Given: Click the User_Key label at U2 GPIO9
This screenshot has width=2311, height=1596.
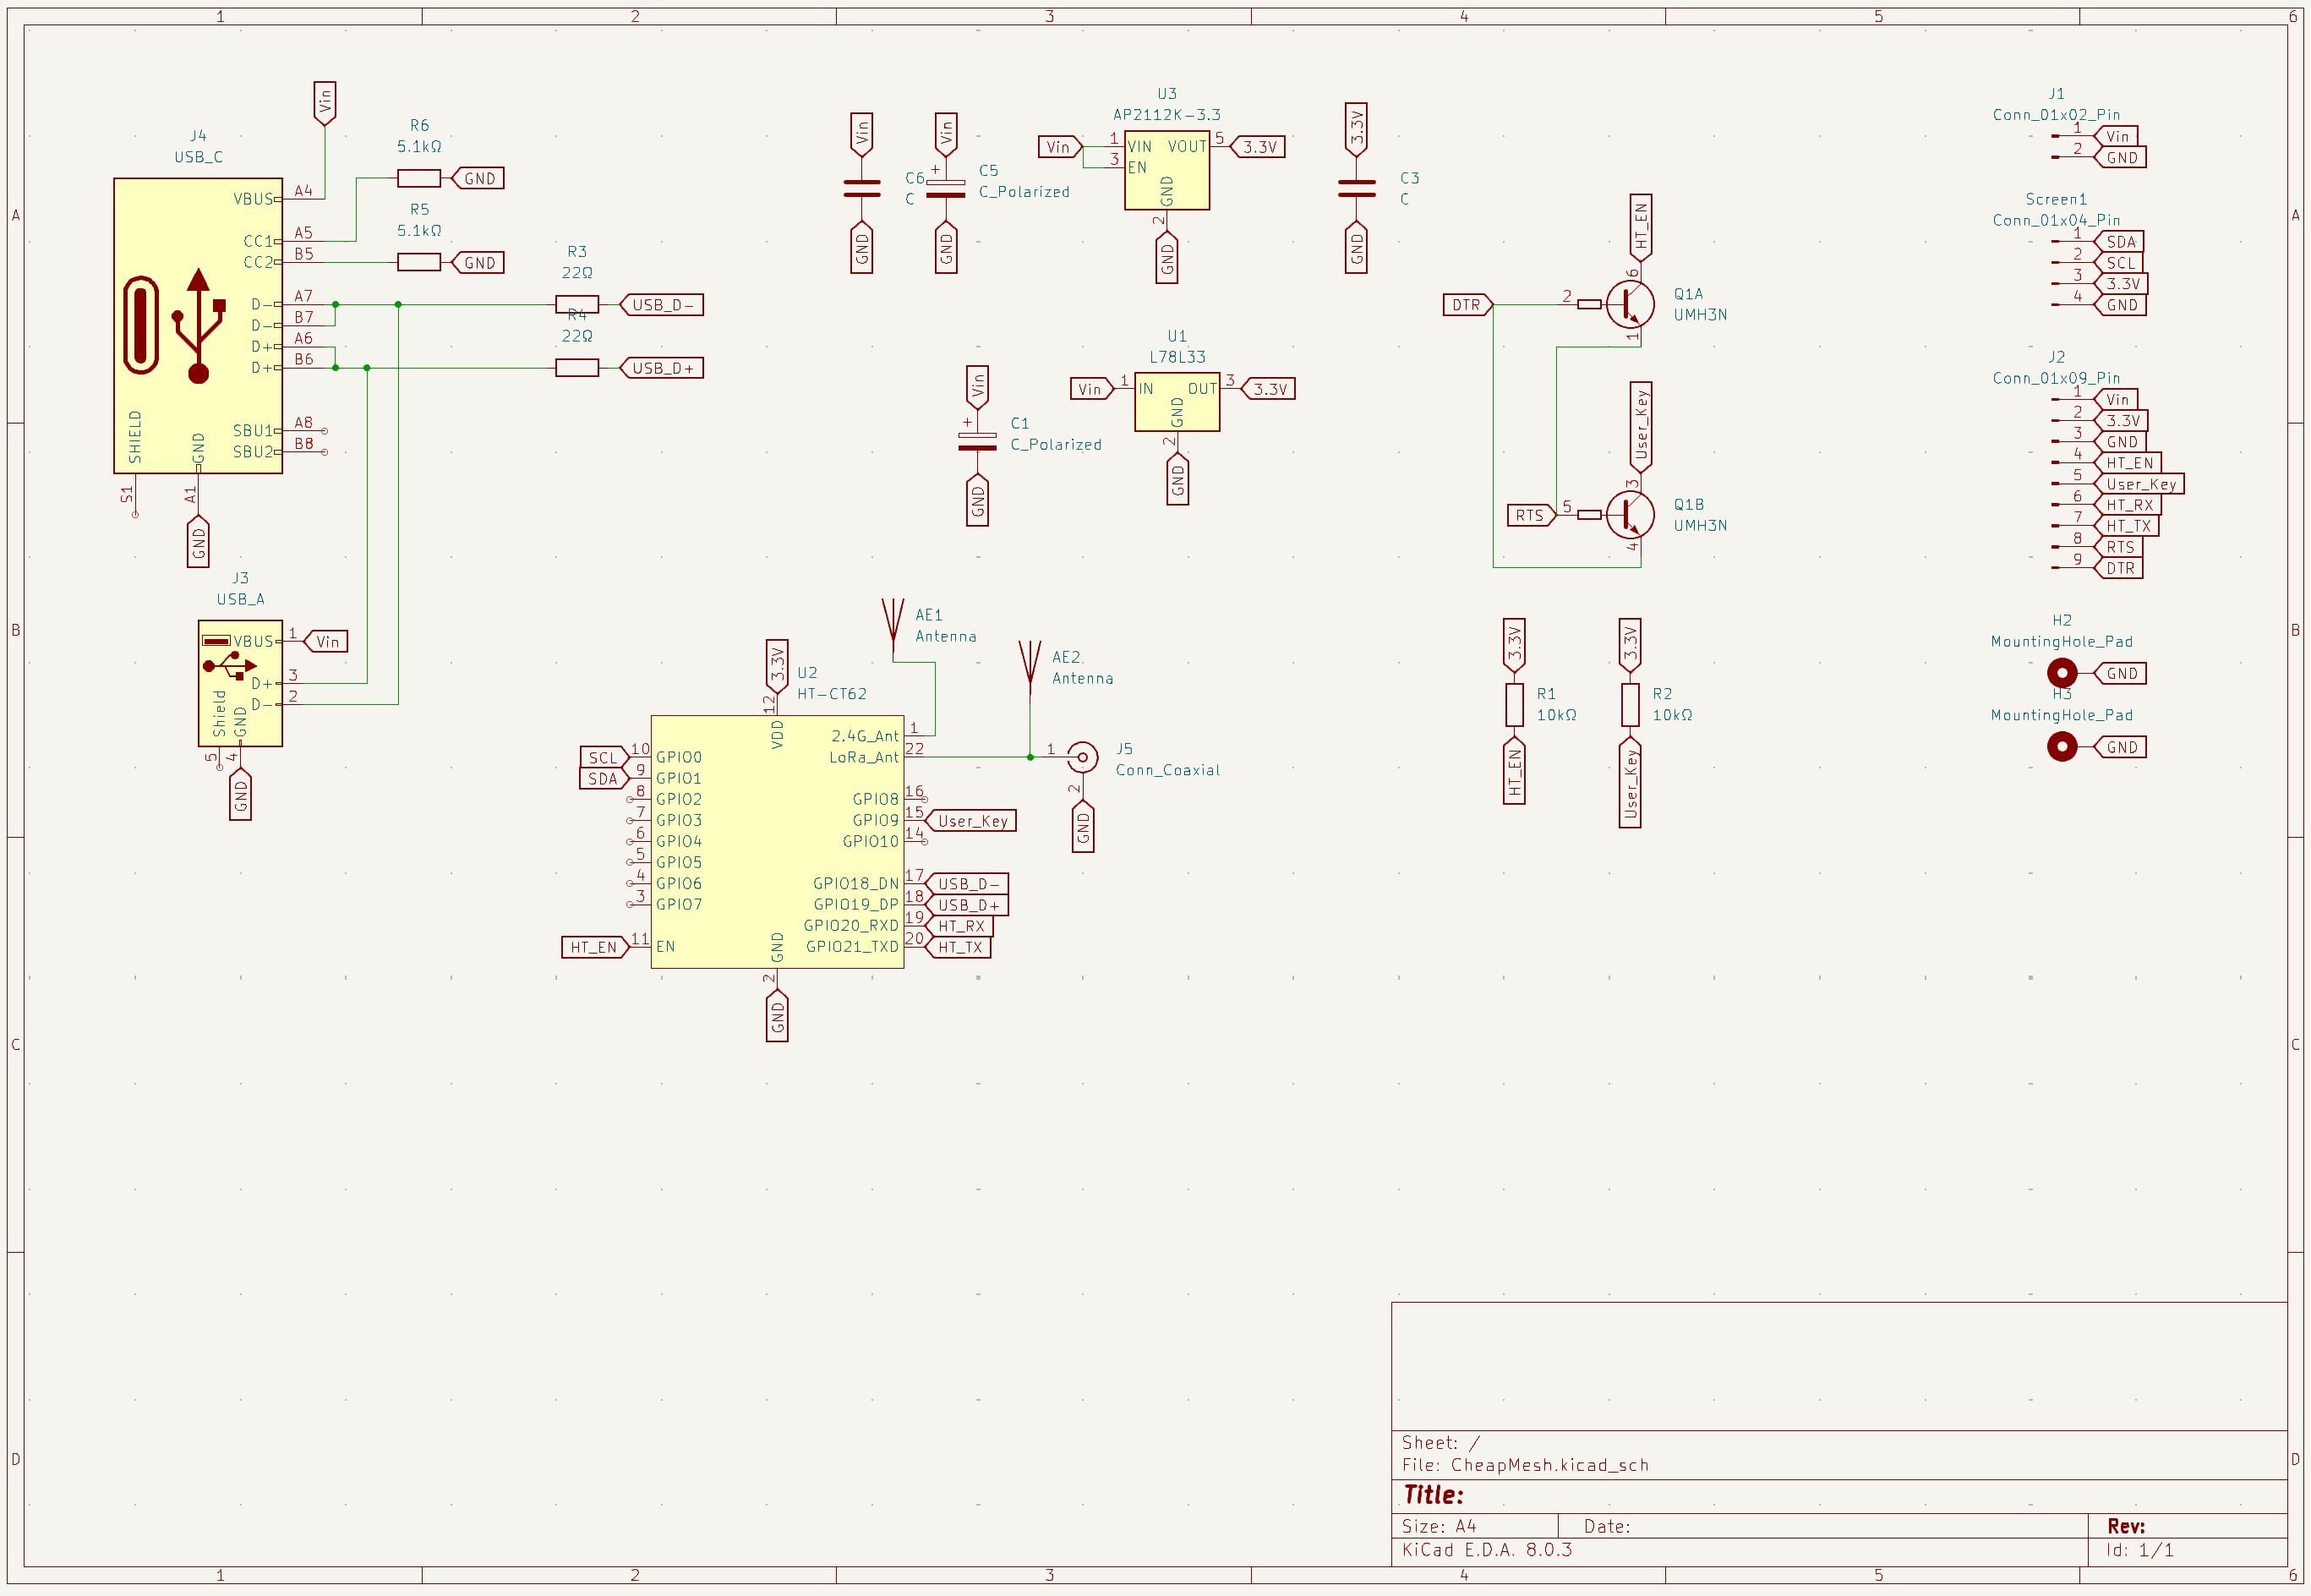Looking at the screenshot, I should [x=971, y=821].
